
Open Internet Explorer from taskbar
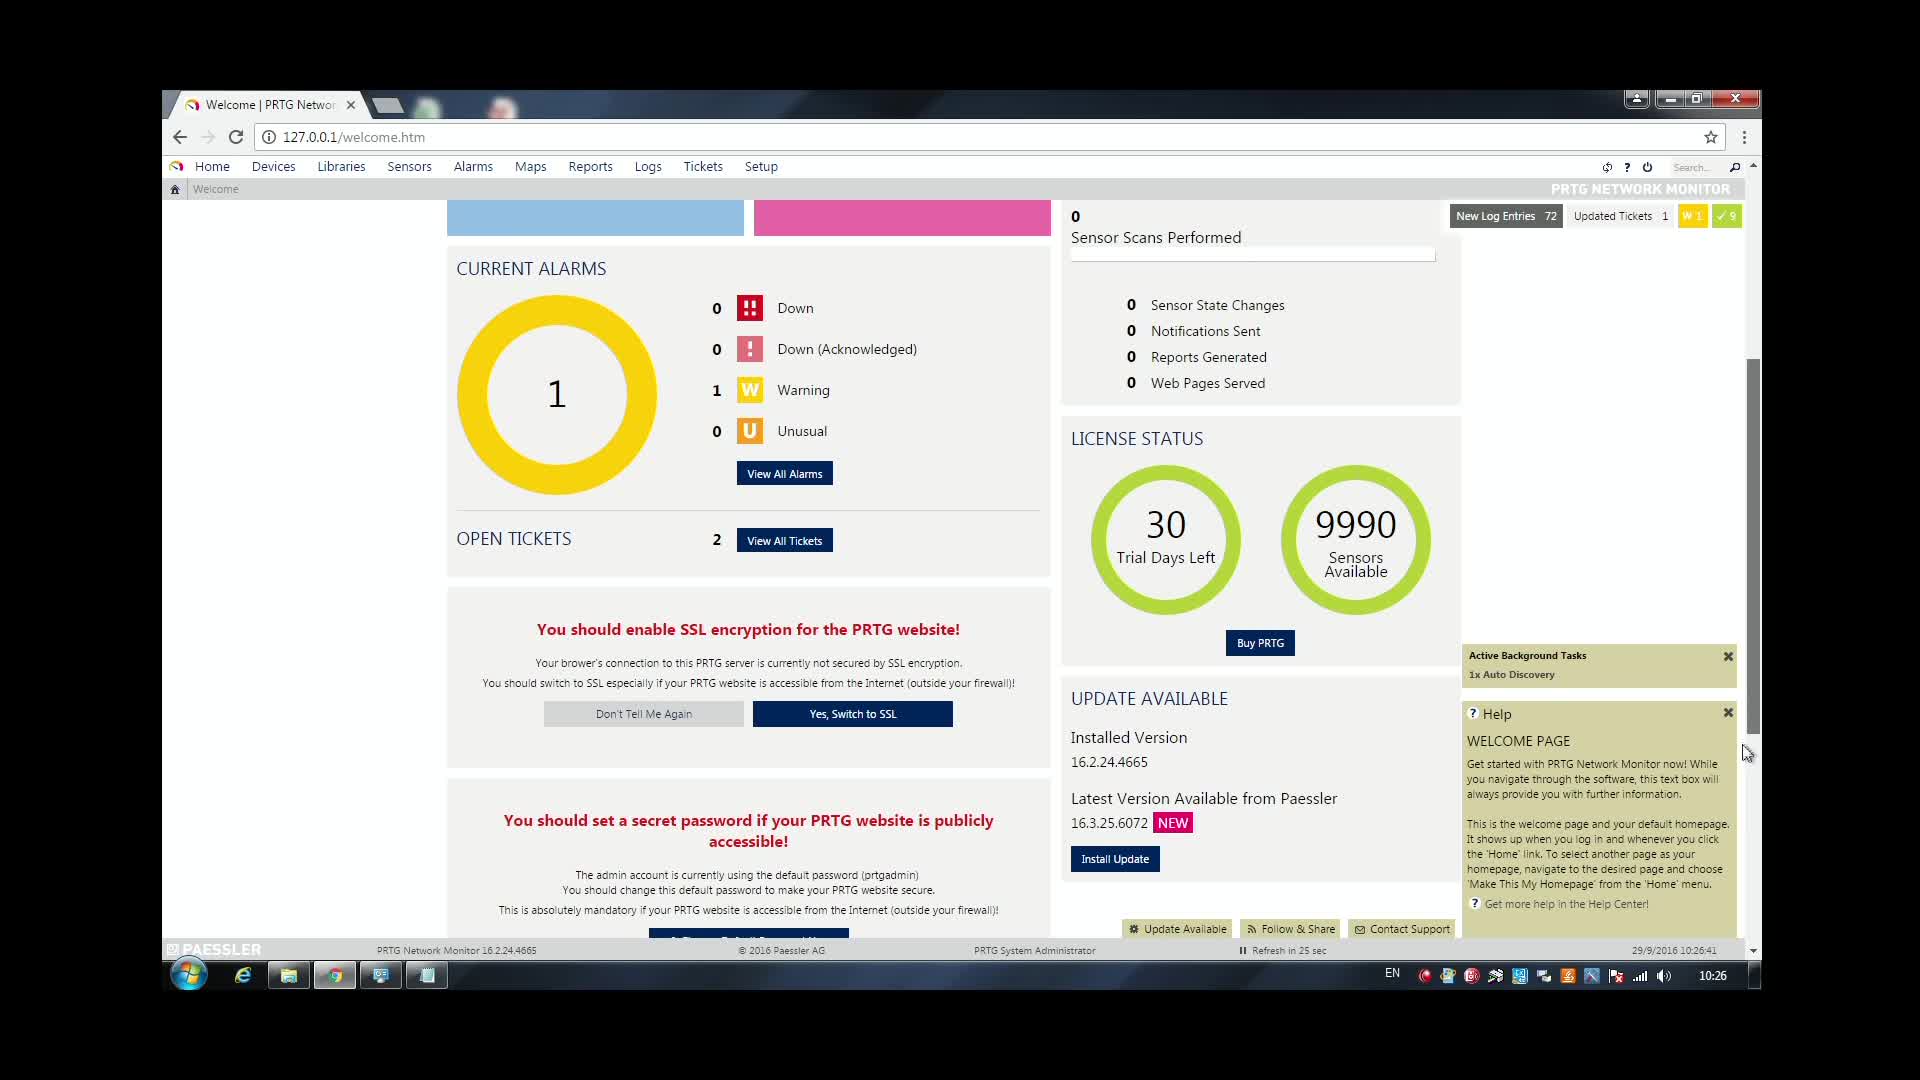(x=242, y=975)
